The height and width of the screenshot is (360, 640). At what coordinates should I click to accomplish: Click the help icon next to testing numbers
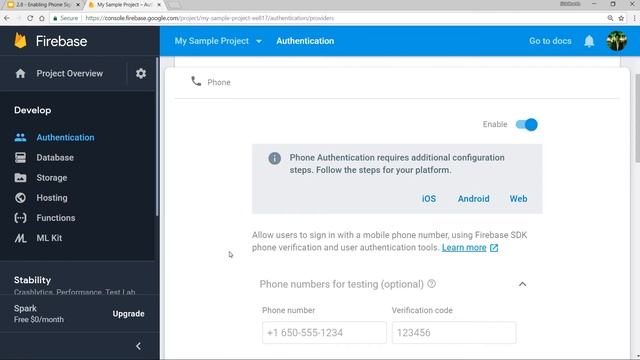click(431, 284)
